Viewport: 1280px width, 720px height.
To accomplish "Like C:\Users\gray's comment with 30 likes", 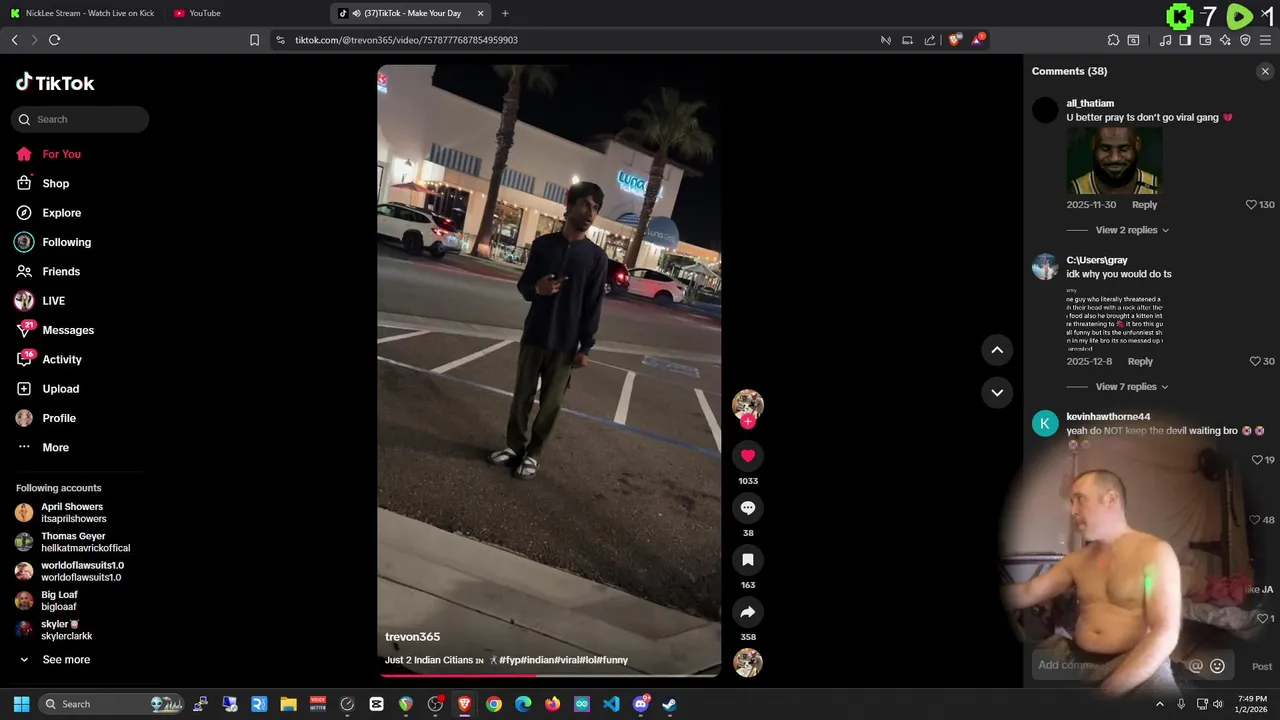I will (1255, 362).
